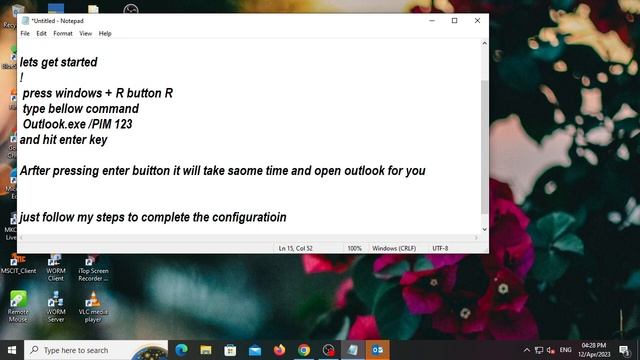
Task: Open the screen recorder taskbar icon
Action: pyautogui.click(x=328, y=350)
